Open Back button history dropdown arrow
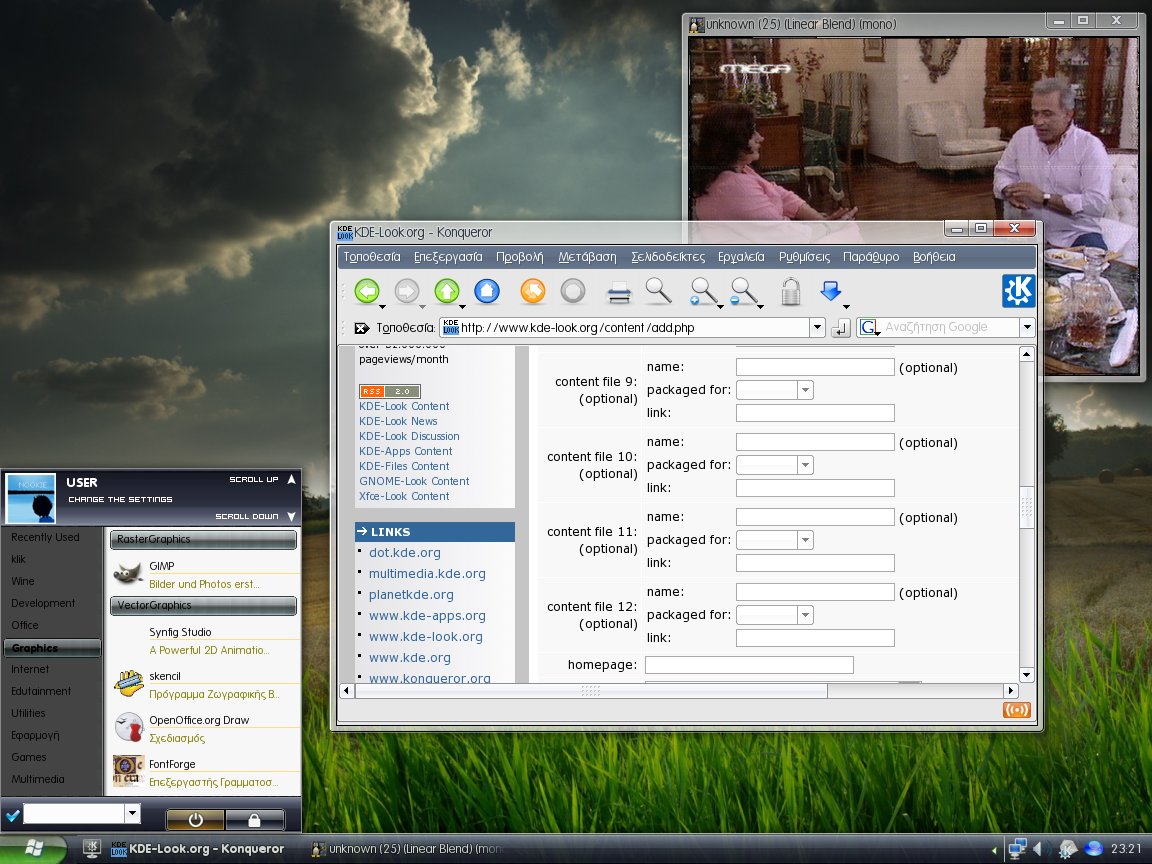 [382, 306]
